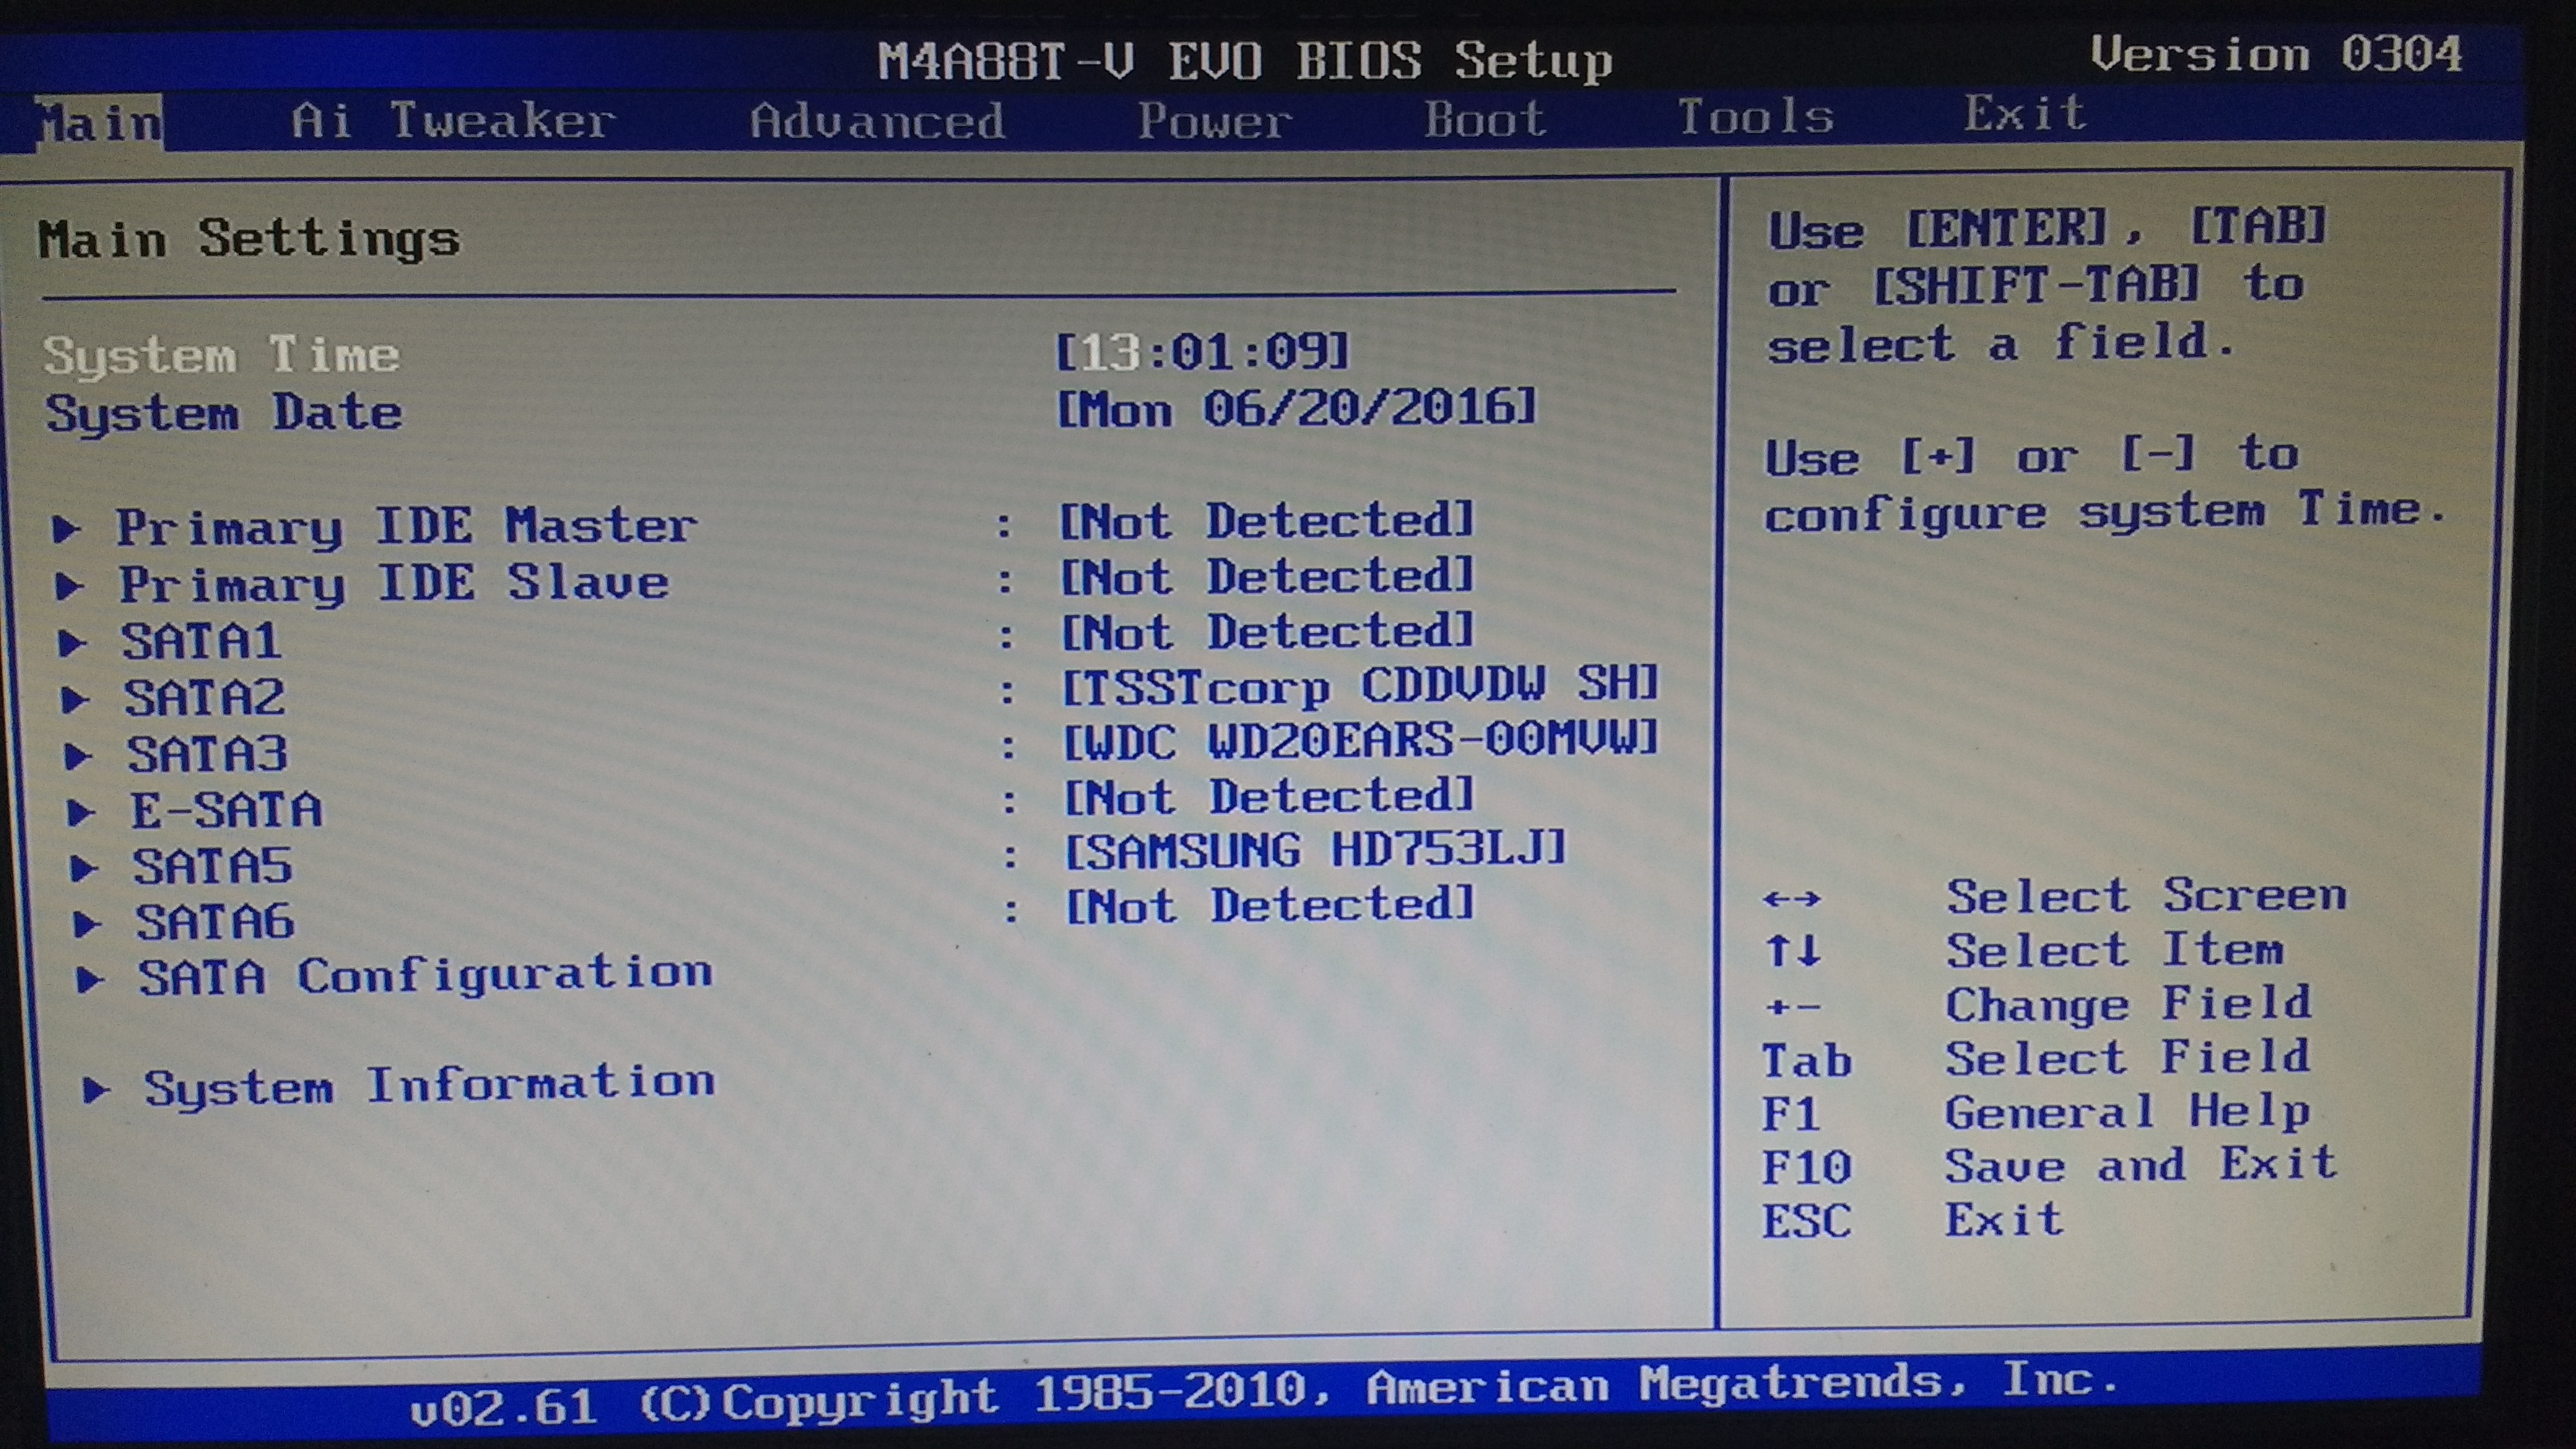Open the SATA2 entry
Screen dimensions: 2576x1449
205,698
